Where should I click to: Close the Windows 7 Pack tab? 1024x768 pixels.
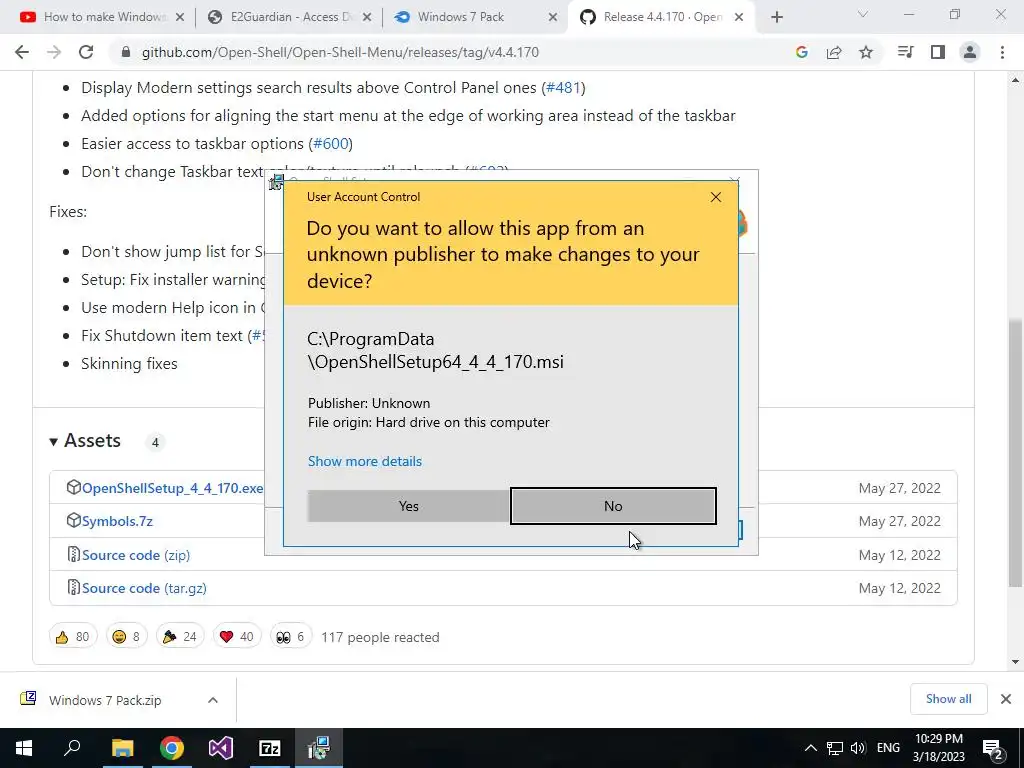pyautogui.click(x=552, y=18)
